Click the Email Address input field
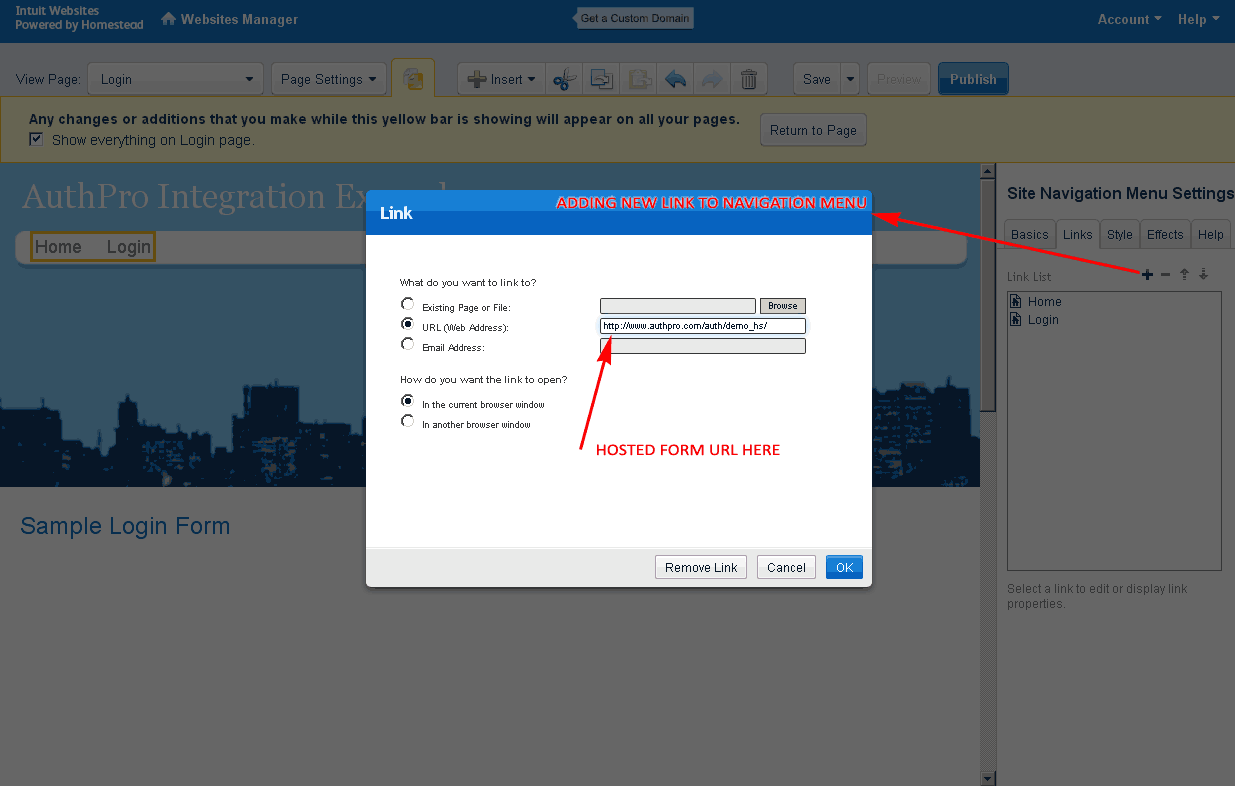Viewport: 1235px width, 786px height. point(703,346)
